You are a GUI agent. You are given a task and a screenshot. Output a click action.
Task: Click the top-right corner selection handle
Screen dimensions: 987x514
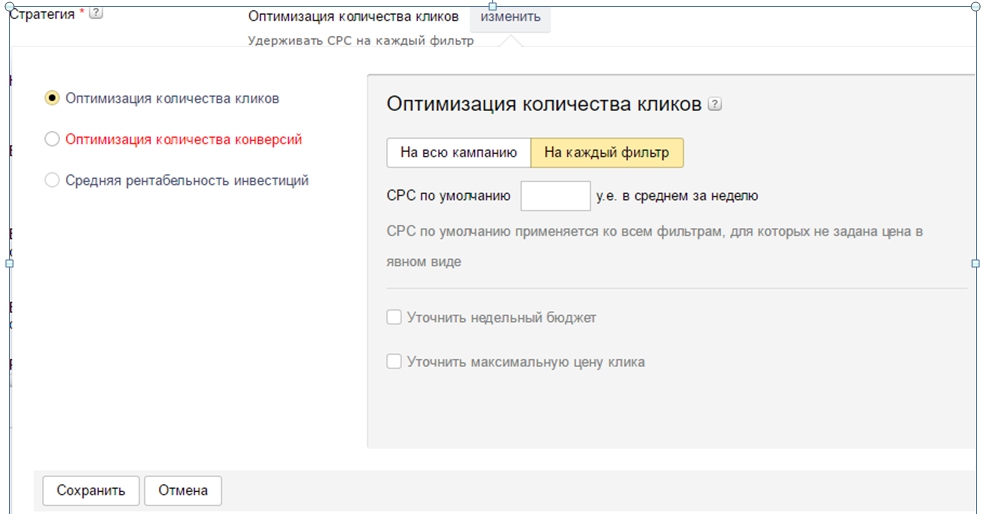tap(975, 6)
